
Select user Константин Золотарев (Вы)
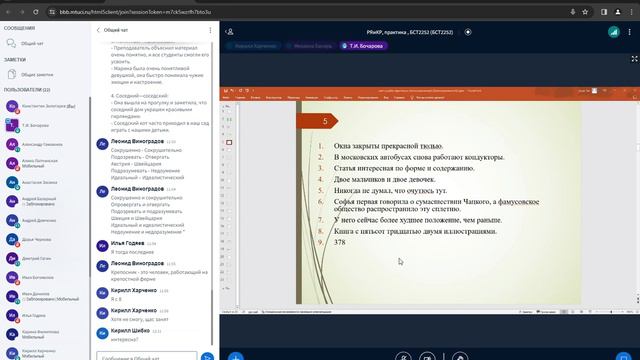(45, 106)
